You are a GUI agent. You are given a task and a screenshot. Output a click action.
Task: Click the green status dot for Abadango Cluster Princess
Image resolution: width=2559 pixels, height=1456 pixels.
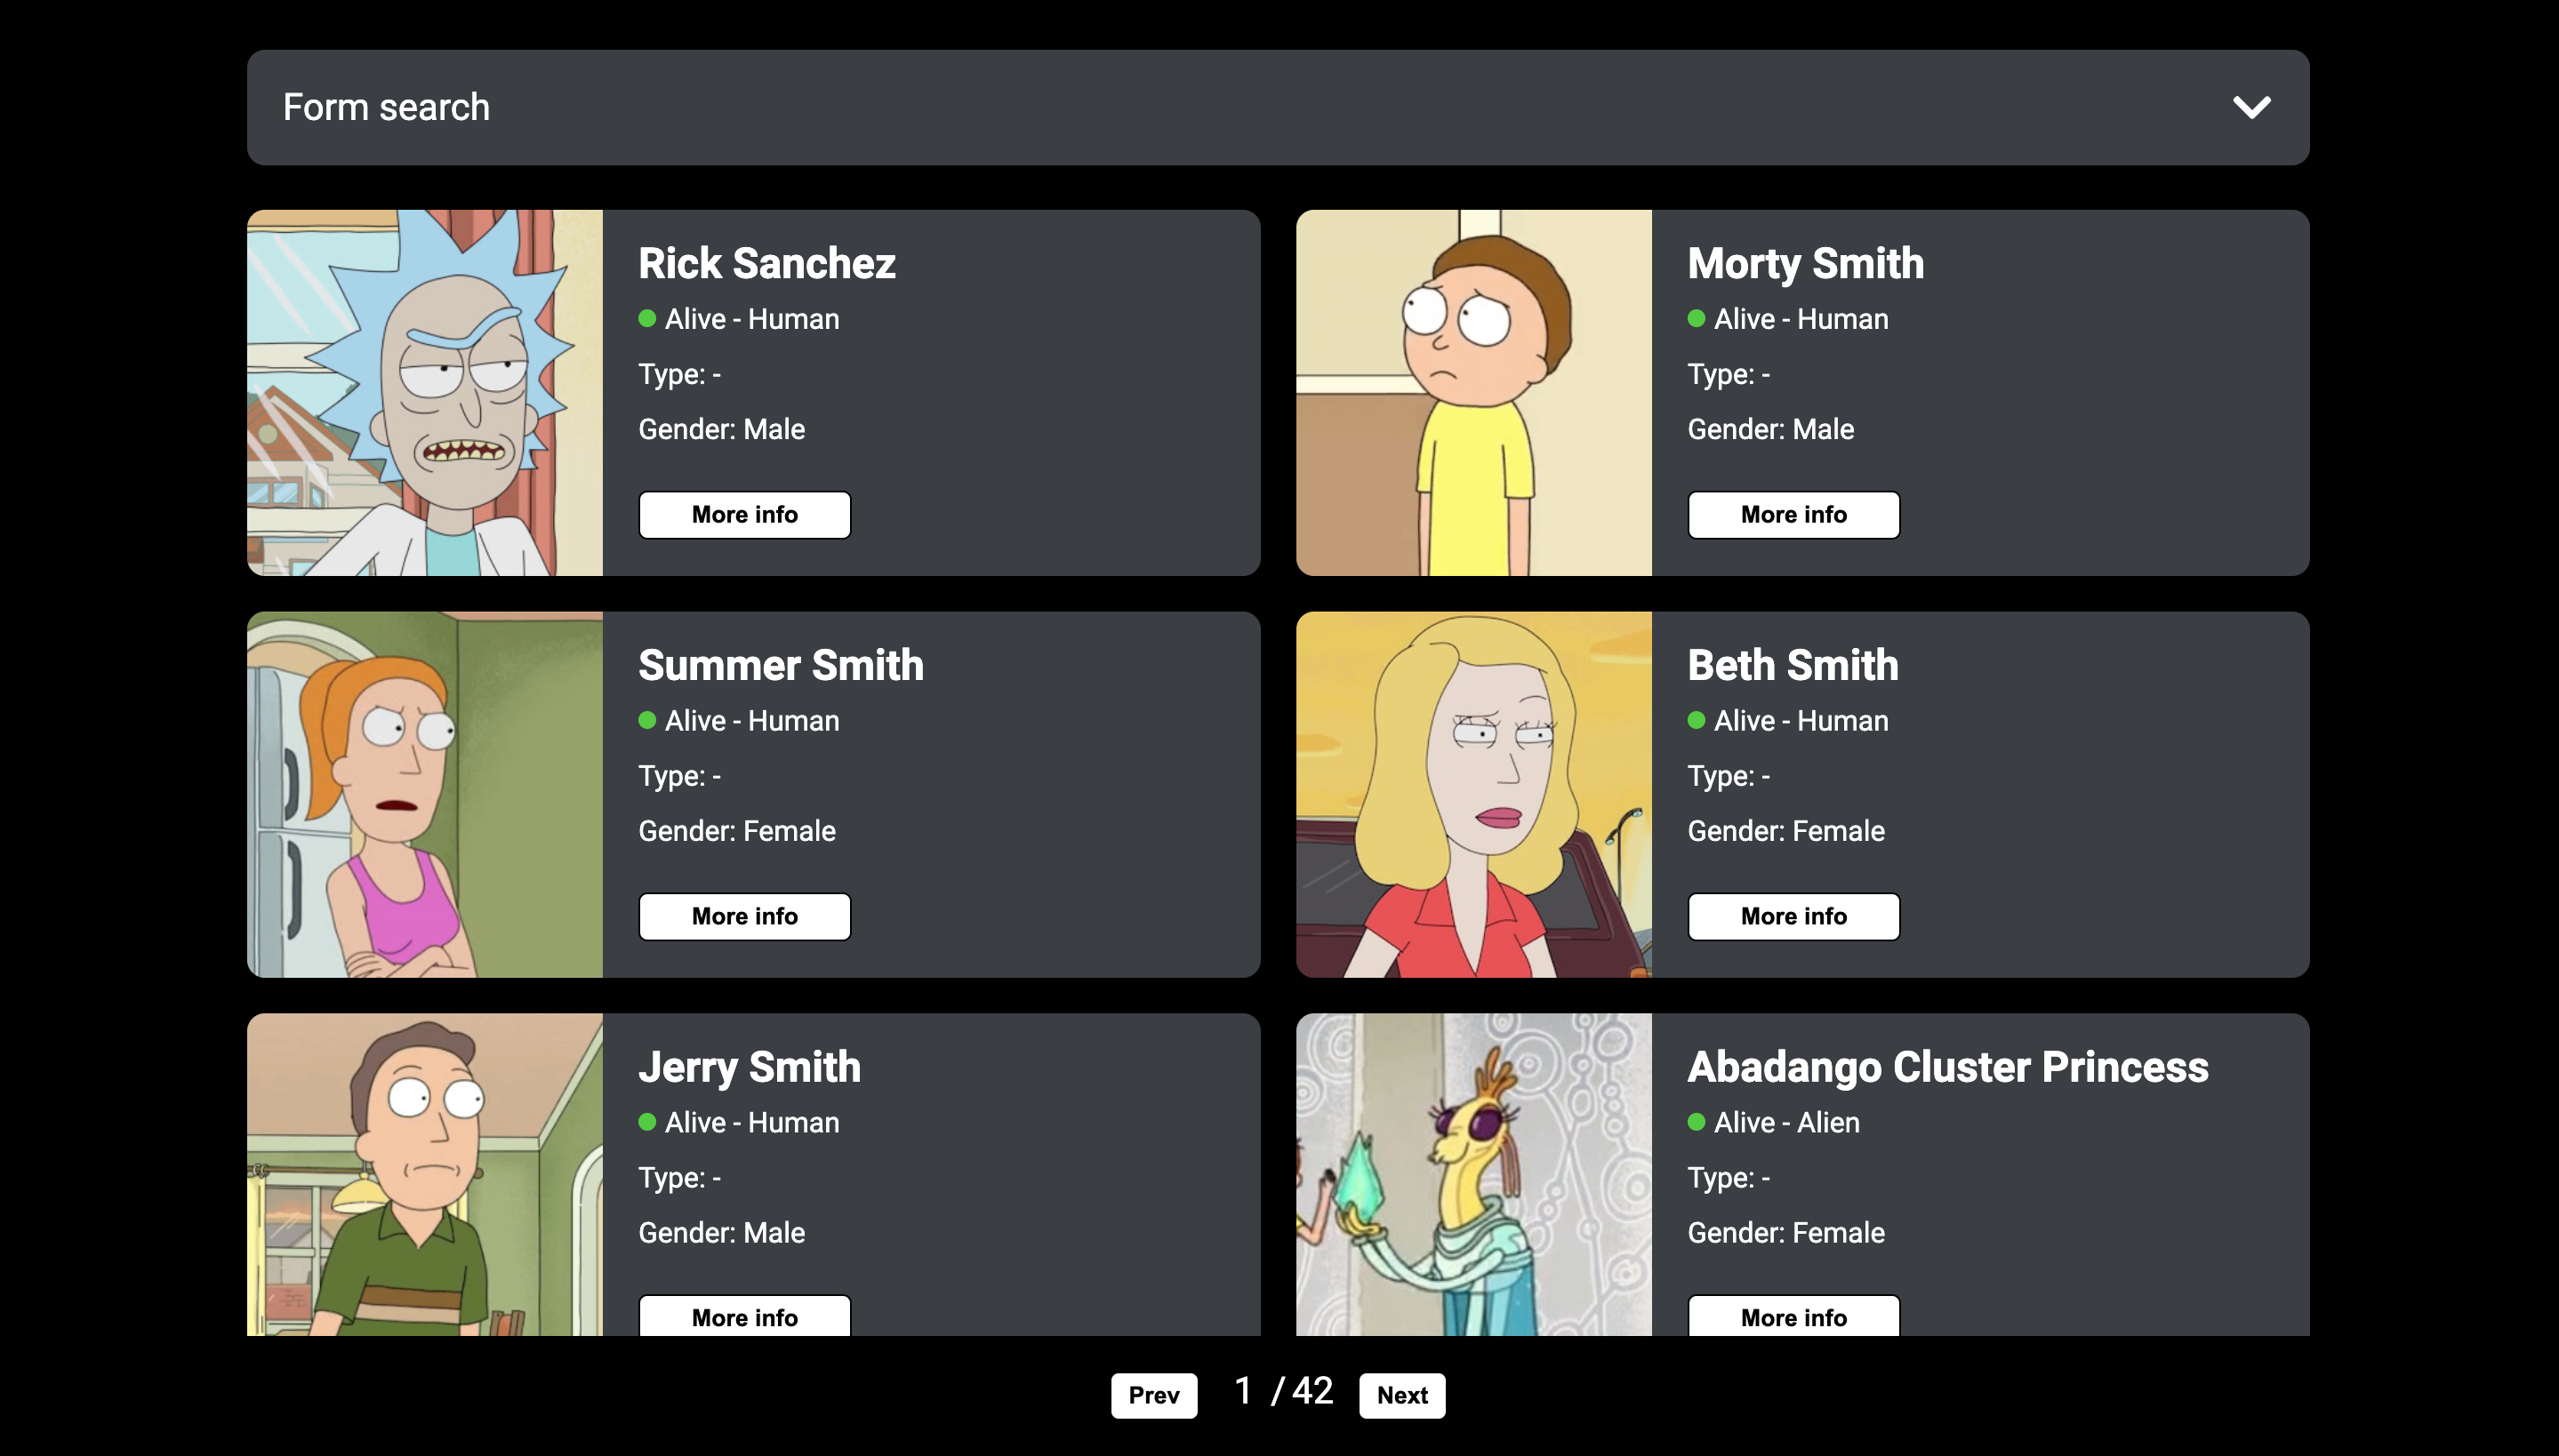pos(1696,1123)
